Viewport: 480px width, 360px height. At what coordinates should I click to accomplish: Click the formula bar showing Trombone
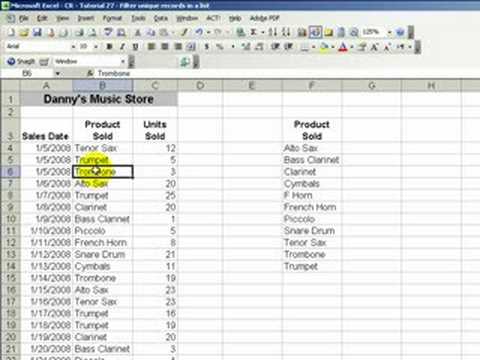point(287,73)
